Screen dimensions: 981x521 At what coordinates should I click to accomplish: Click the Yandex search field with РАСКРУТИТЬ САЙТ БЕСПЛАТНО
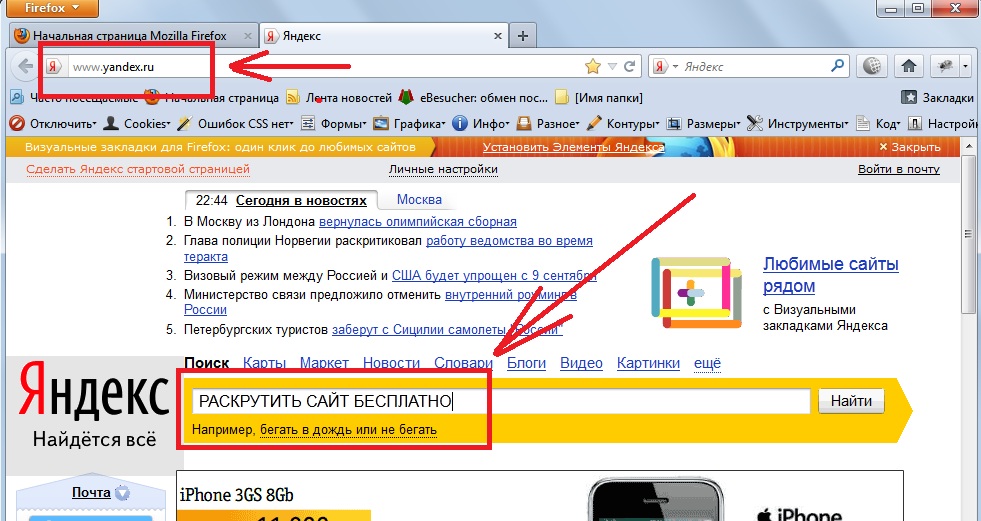point(501,401)
